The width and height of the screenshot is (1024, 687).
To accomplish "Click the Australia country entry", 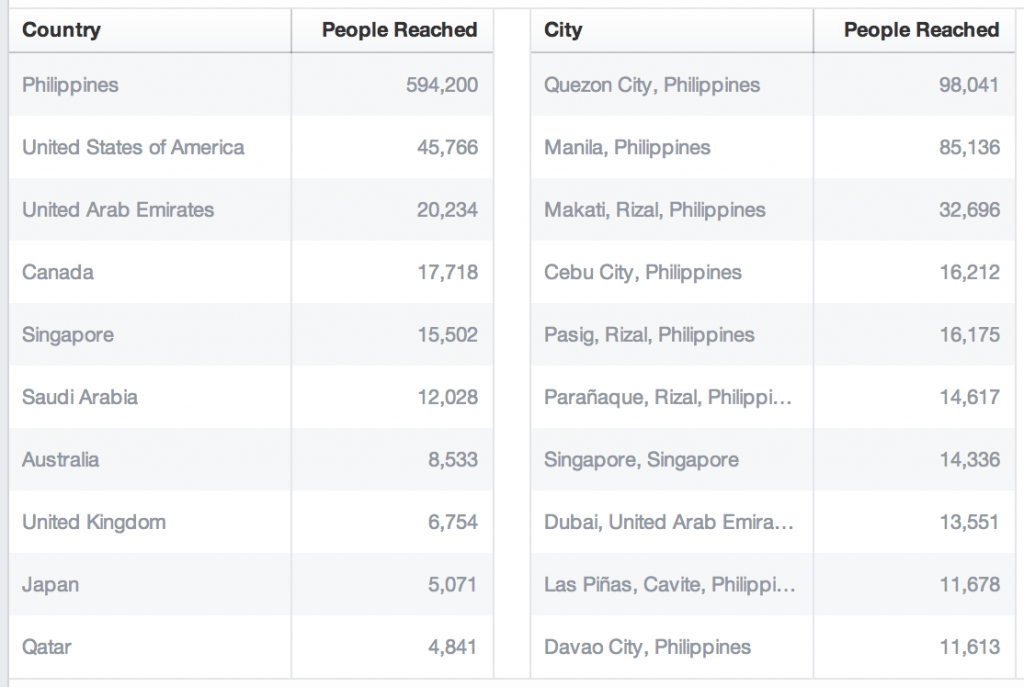I will 61,460.
